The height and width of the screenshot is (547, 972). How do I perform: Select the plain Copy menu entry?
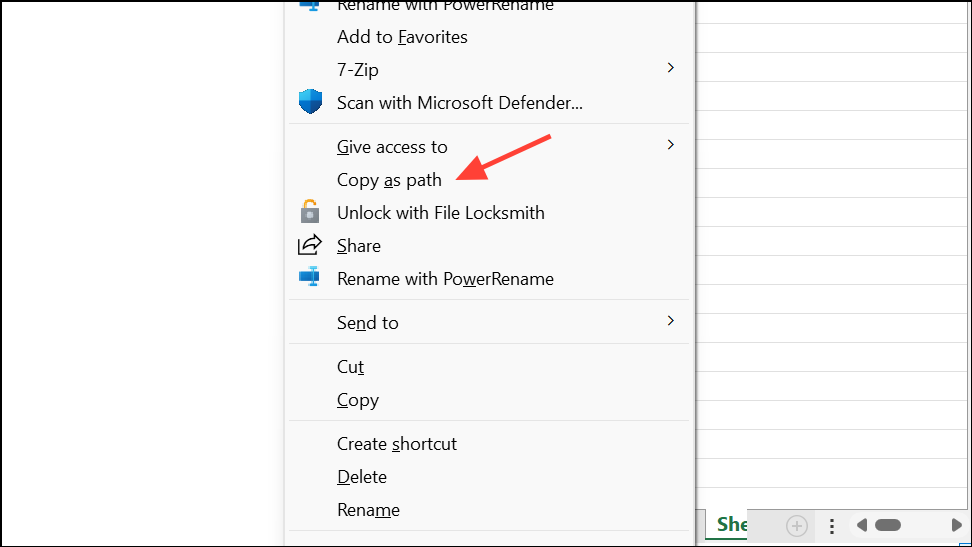[357, 400]
